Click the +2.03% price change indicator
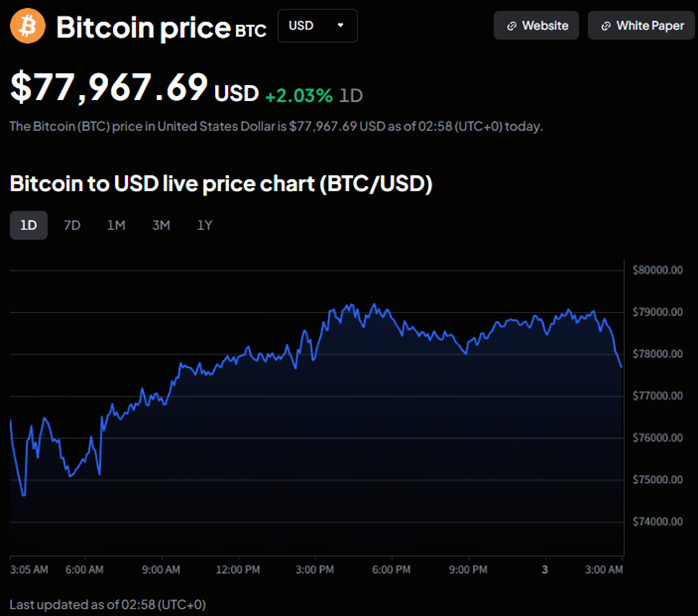Screen dimensions: 698x616 [298, 95]
